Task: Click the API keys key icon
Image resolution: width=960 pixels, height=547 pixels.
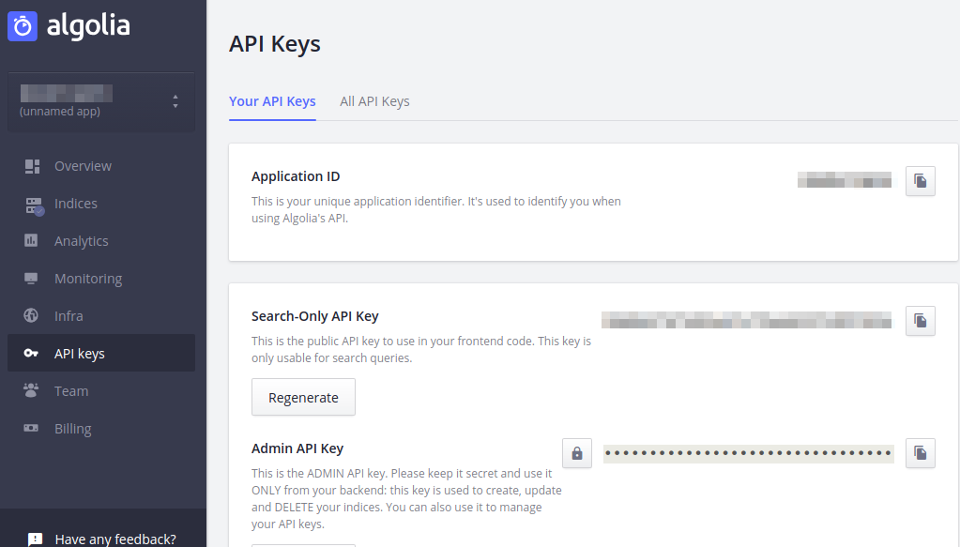Action: (31, 353)
